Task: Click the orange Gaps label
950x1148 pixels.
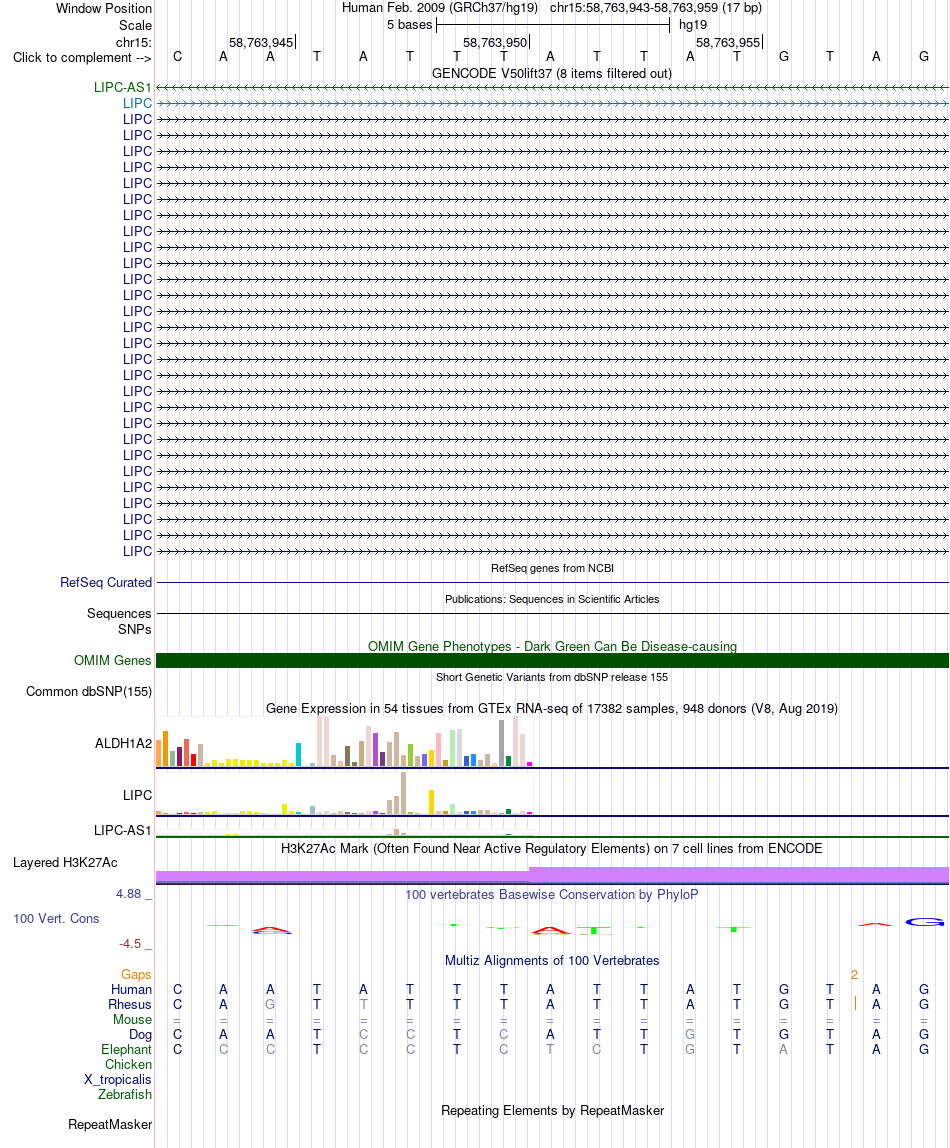Action: (136, 974)
